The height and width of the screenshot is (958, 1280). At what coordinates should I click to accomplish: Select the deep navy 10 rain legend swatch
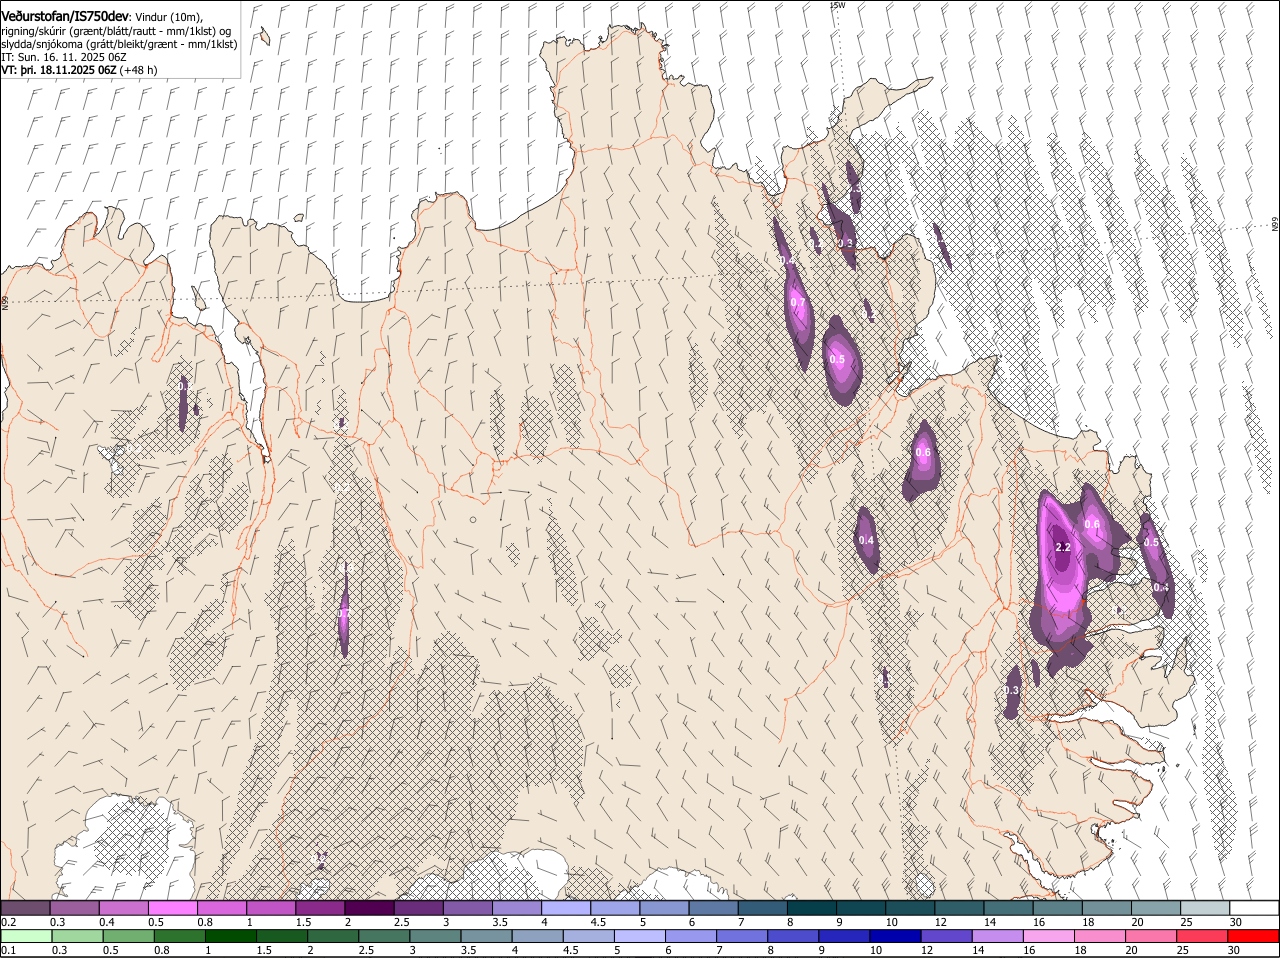897,936
